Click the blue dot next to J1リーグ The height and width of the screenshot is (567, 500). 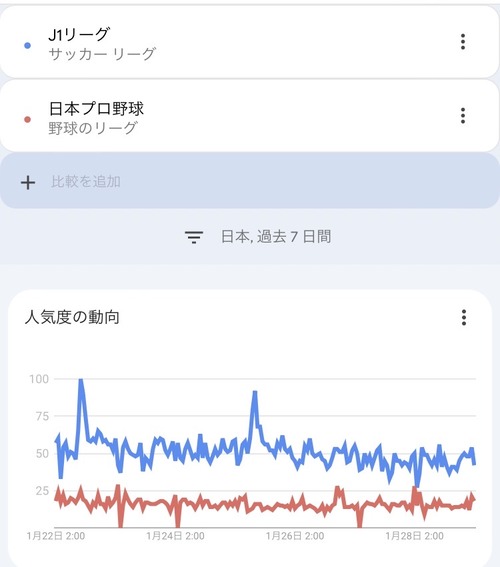(x=27, y=46)
